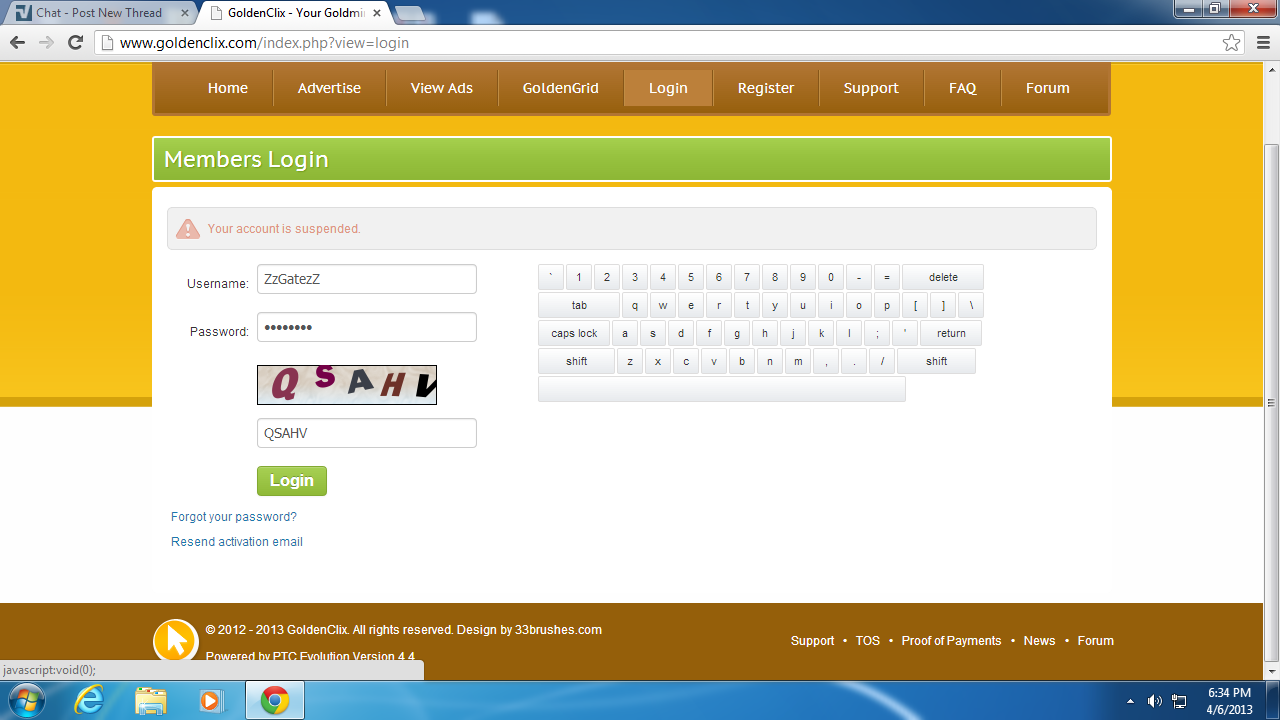The height and width of the screenshot is (720, 1280).
Task: Open a new browser tab
Action: pyautogui.click(x=410, y=13)
